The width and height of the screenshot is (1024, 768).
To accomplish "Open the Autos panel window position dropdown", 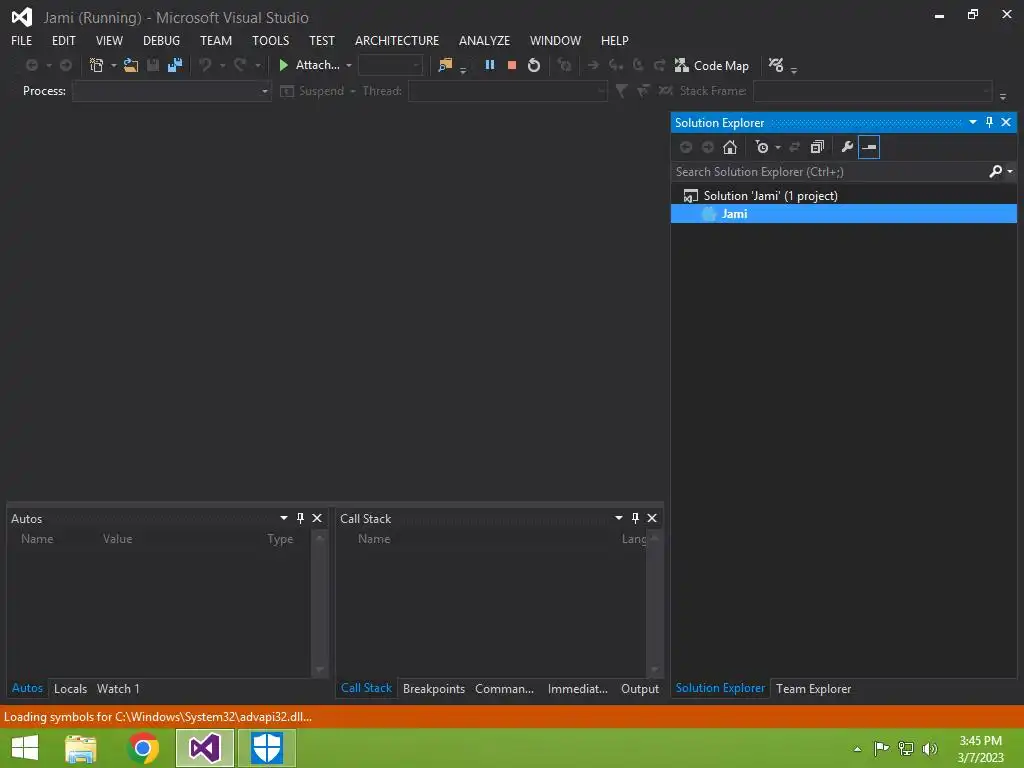I will (284, 518).
